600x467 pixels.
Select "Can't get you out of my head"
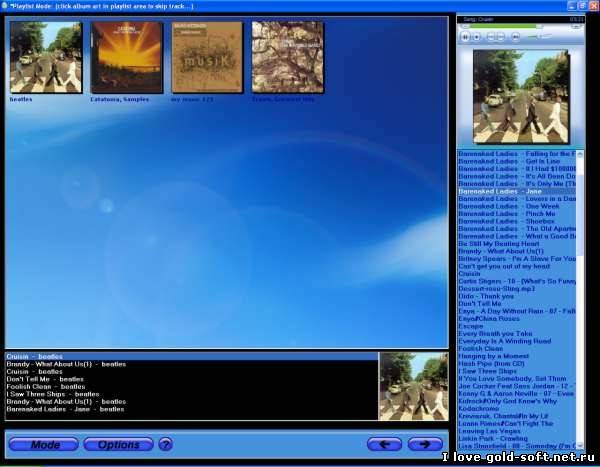(517, 266)
